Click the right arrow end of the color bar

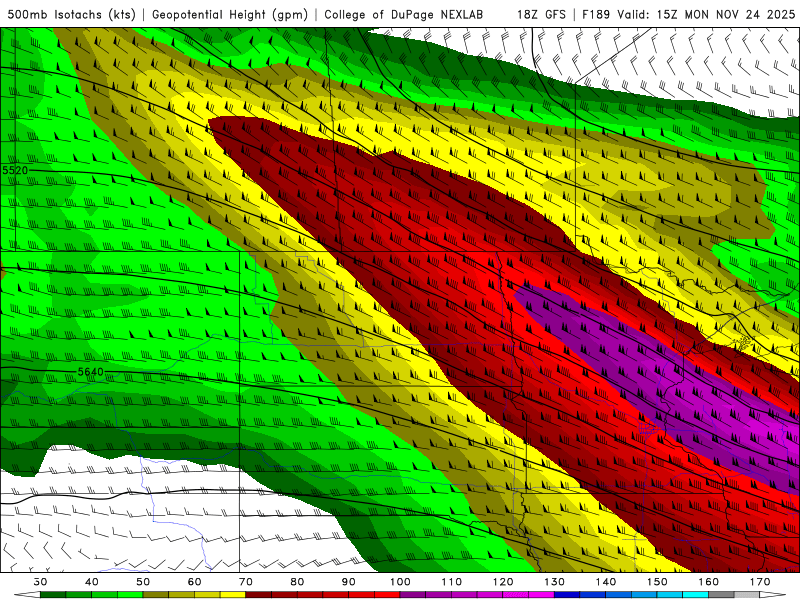(773, 595)
